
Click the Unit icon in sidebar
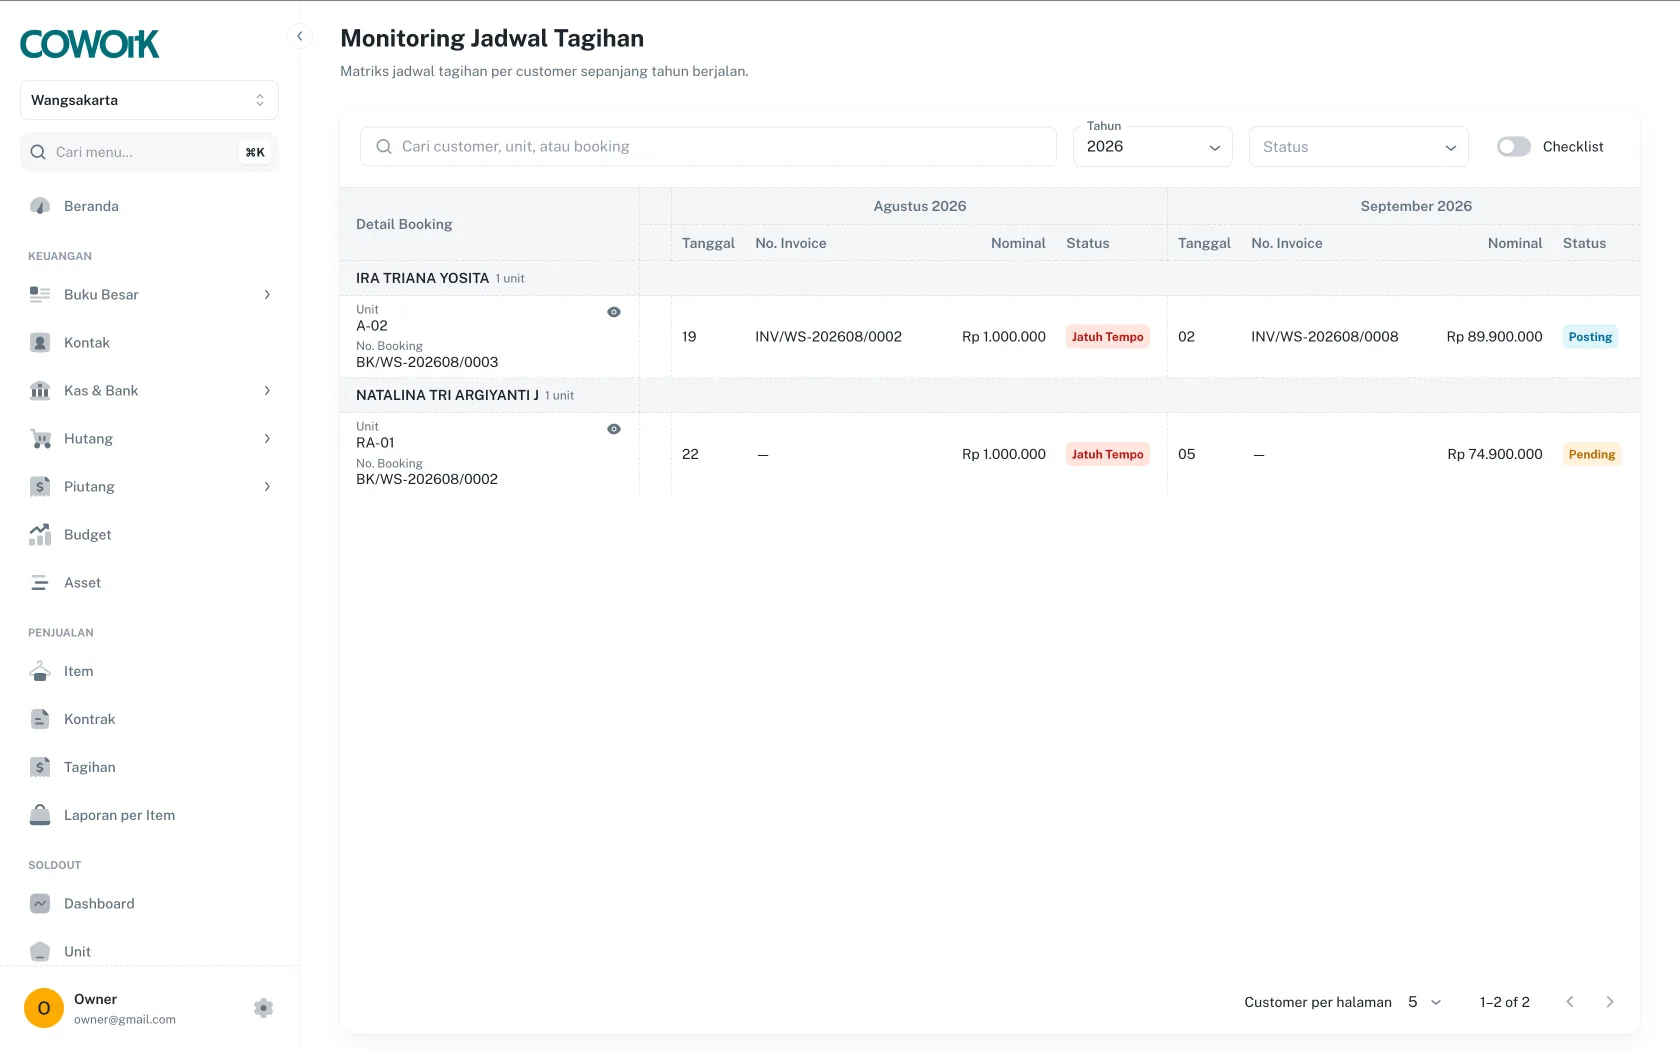pyautogui.click(x=40, y=951)
